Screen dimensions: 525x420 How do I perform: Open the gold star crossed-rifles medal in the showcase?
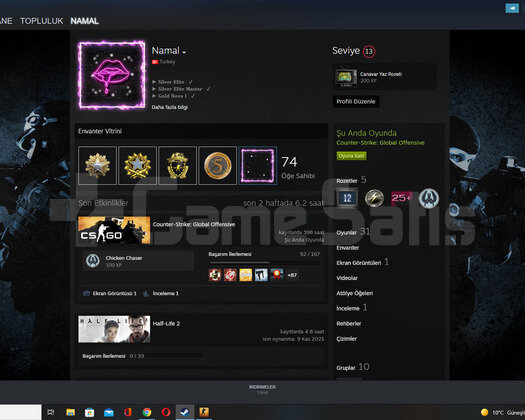[137, 165]
